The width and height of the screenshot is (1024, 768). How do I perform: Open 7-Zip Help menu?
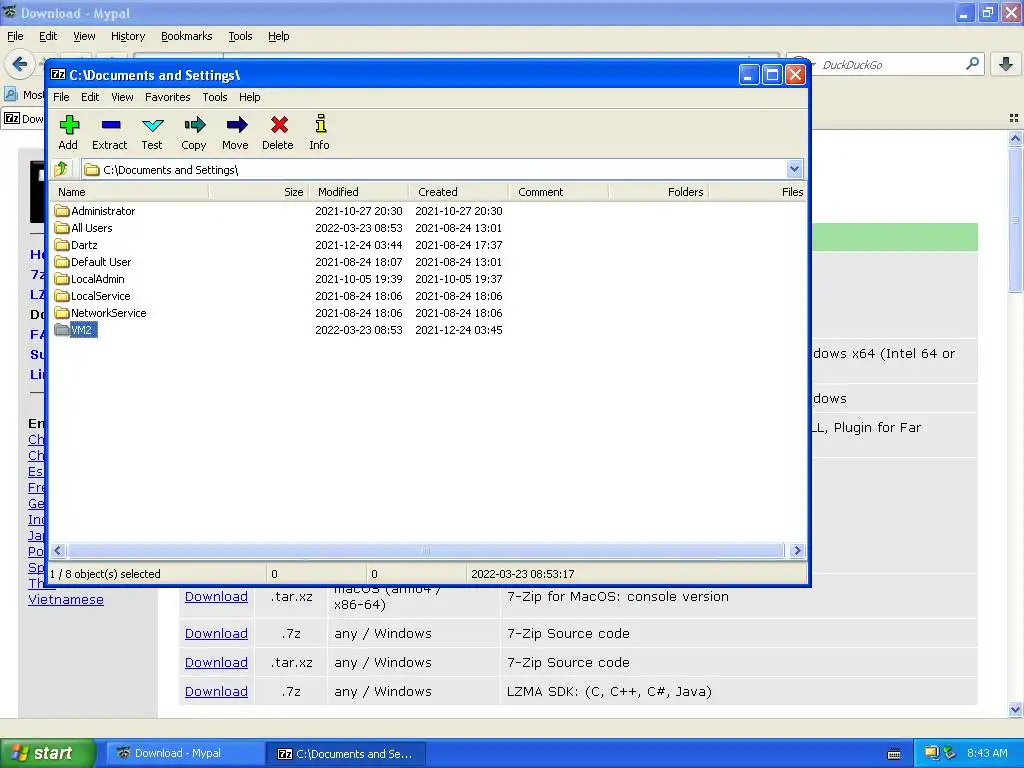click(249, 97)
